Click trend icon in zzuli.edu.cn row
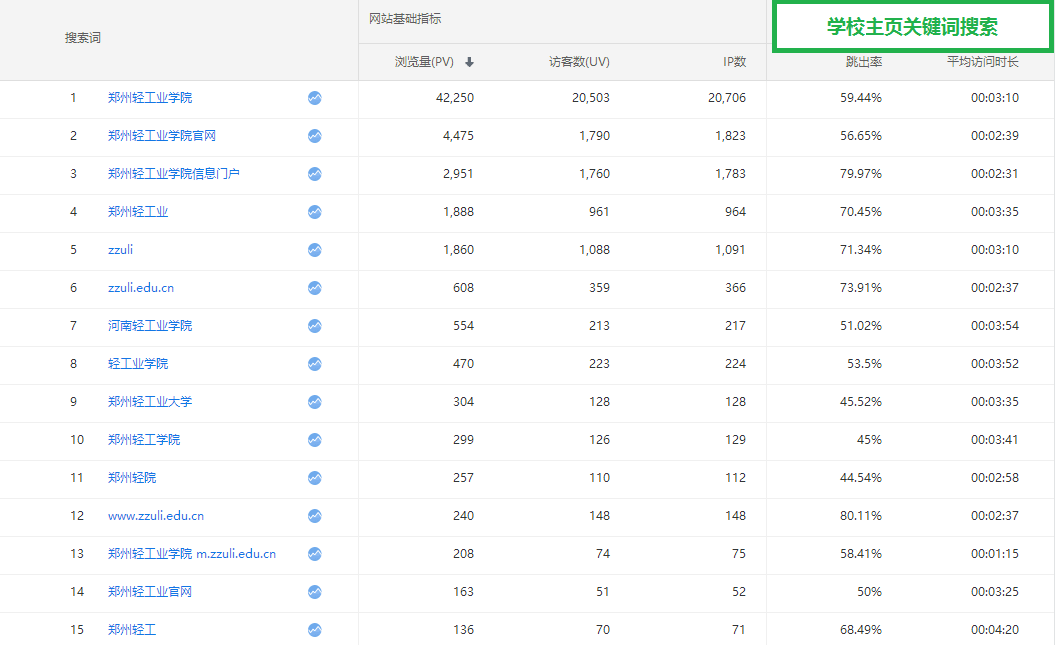 pyautogui.click(x=315, y=288)
